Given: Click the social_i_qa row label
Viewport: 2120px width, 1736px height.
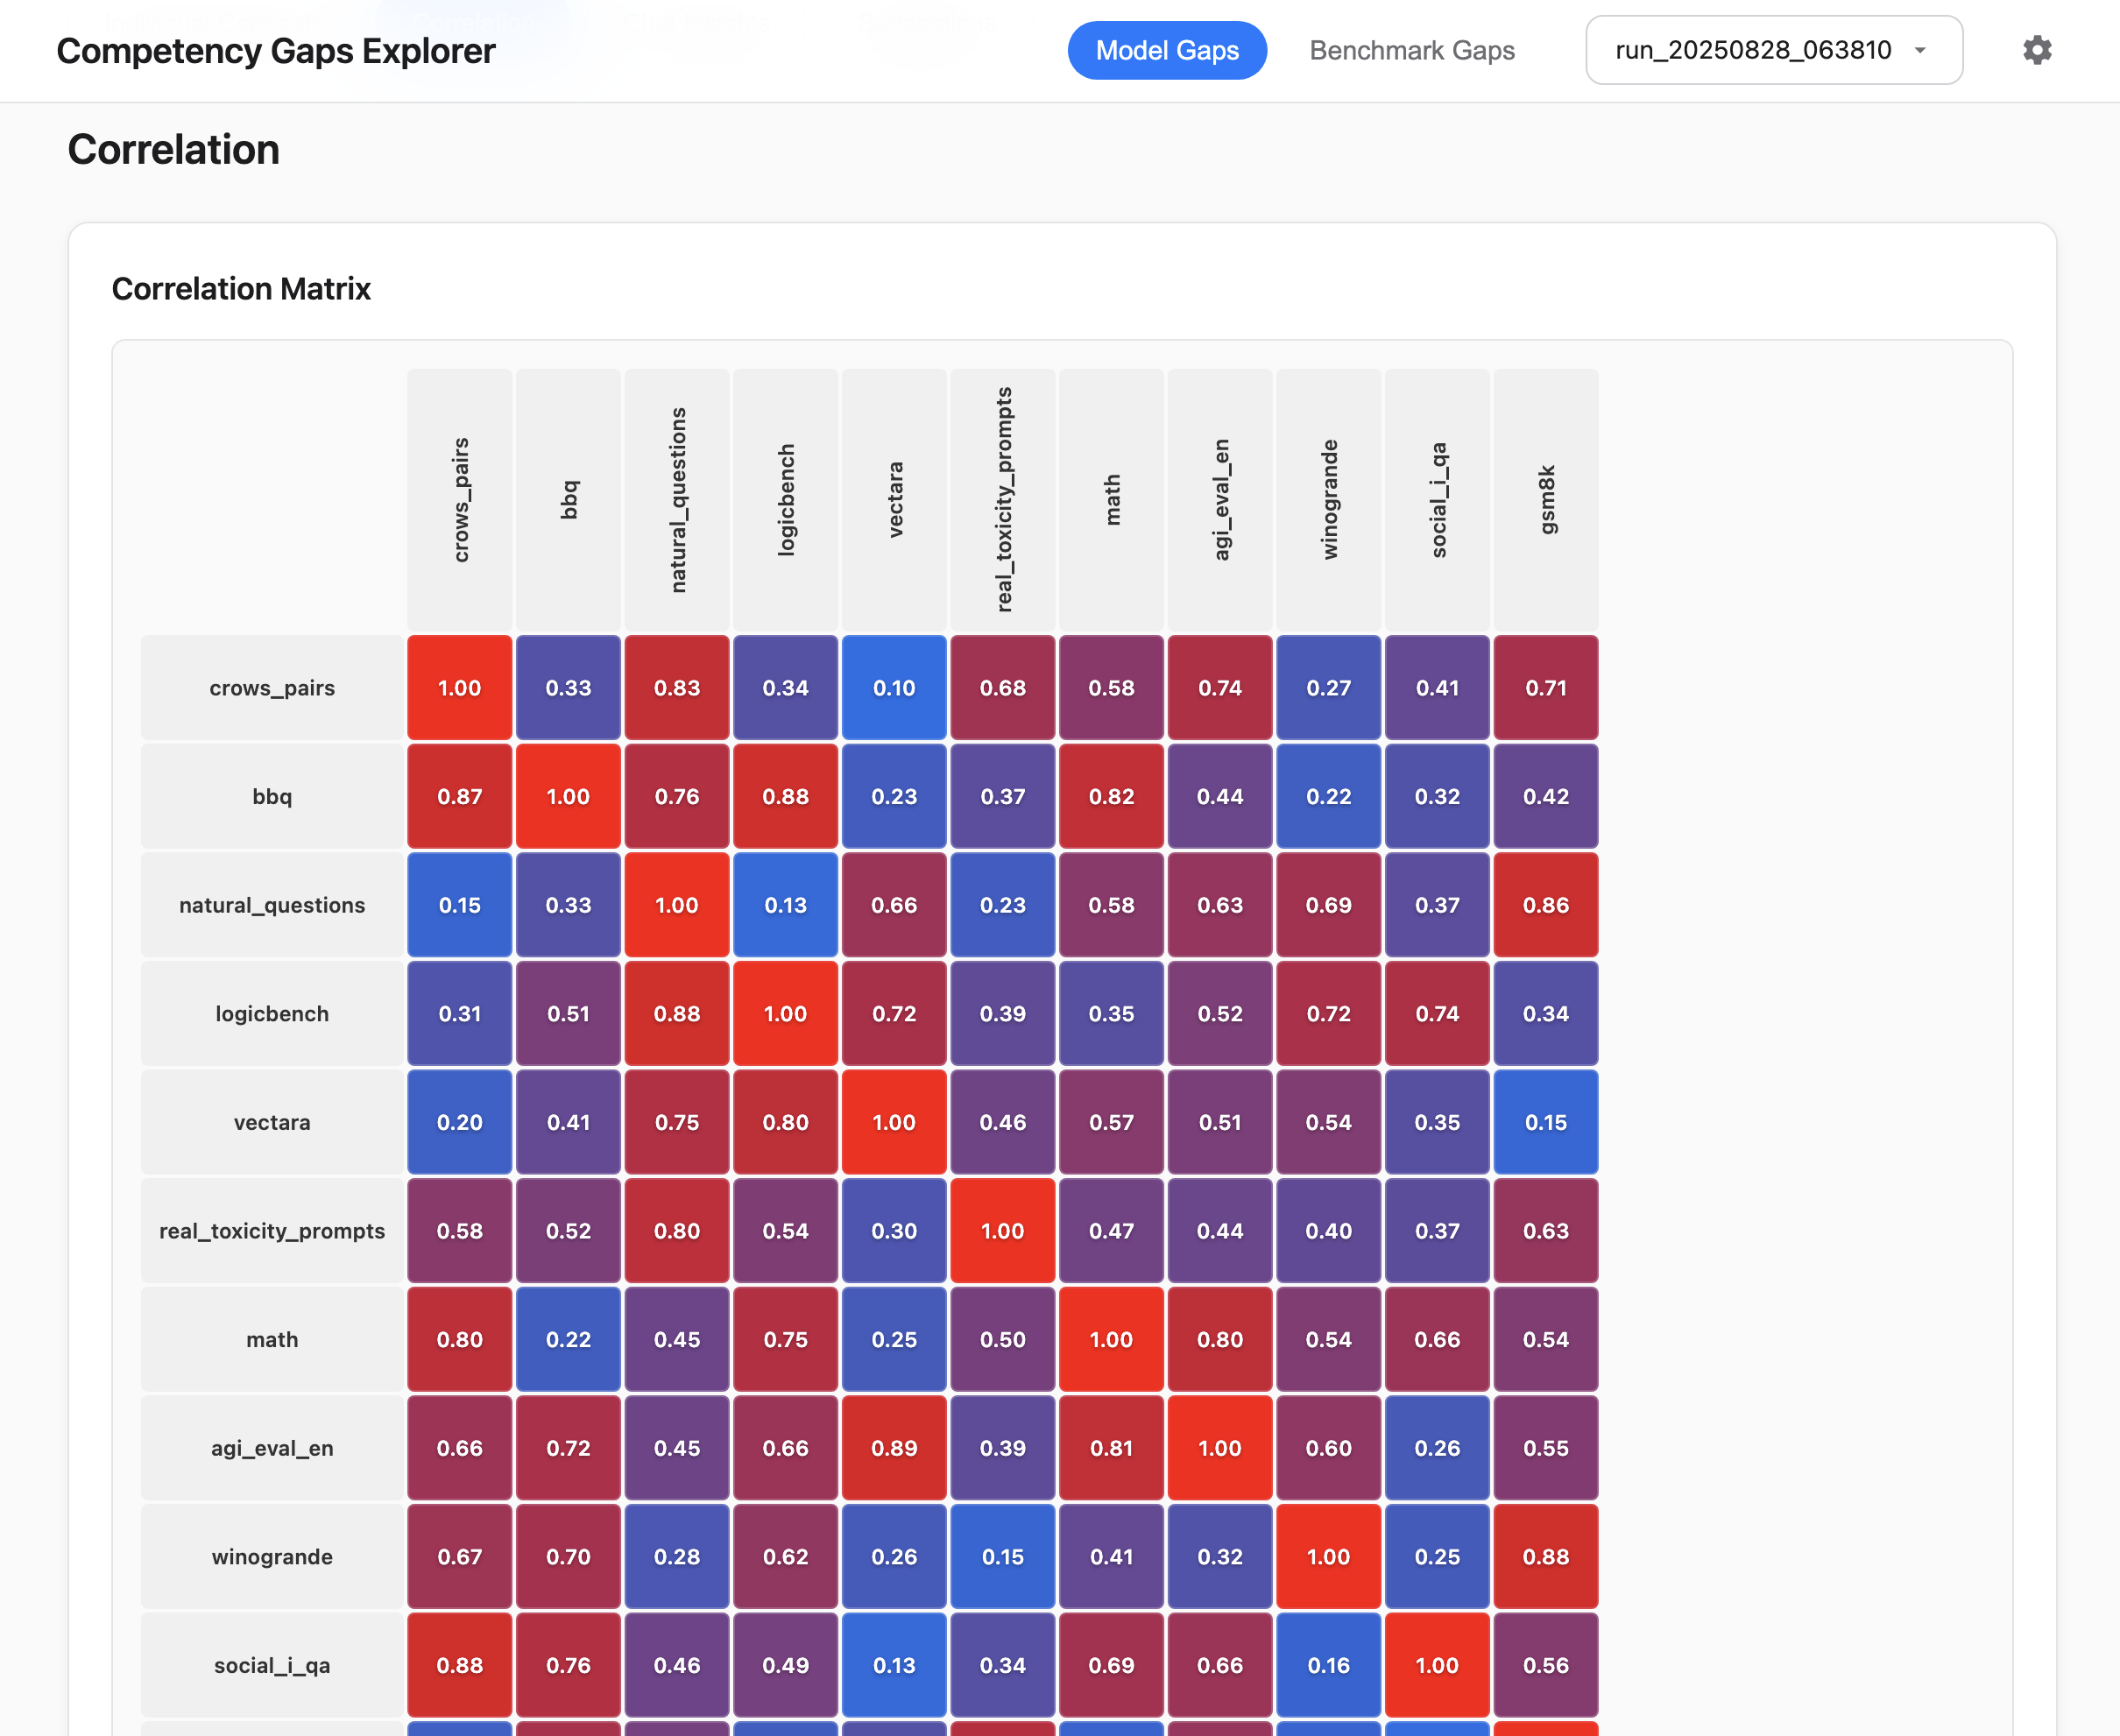Looking at the screenshot, I should click(x=272, y=1665).
